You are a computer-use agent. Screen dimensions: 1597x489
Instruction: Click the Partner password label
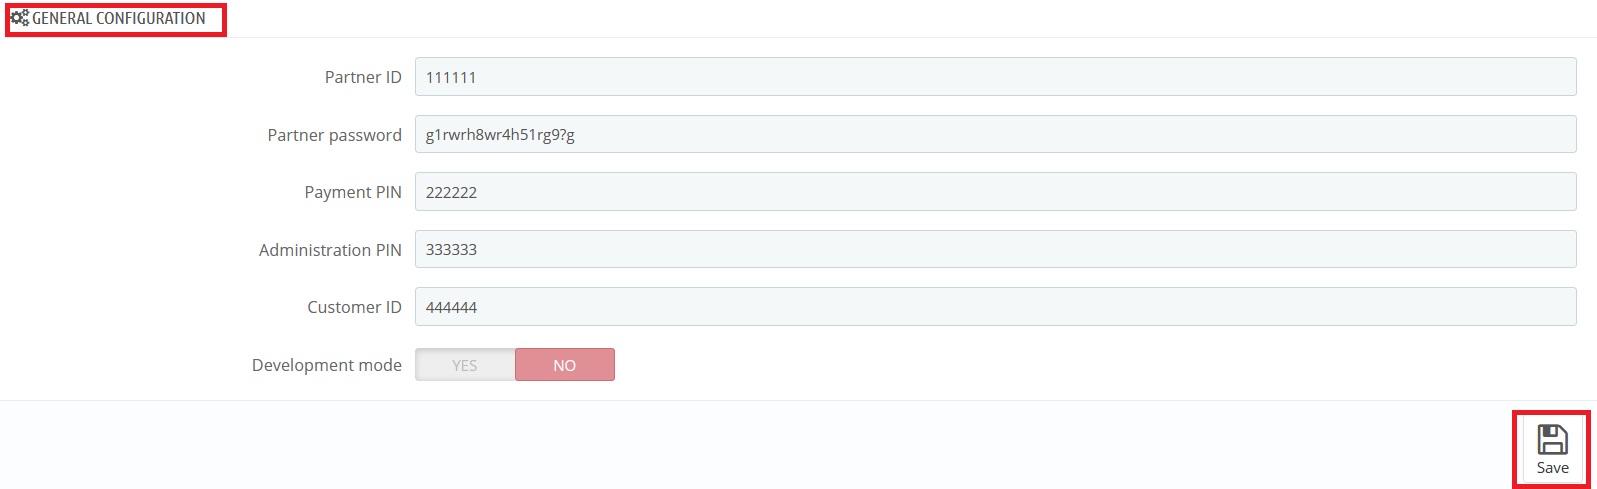click(x=334, y=135)
